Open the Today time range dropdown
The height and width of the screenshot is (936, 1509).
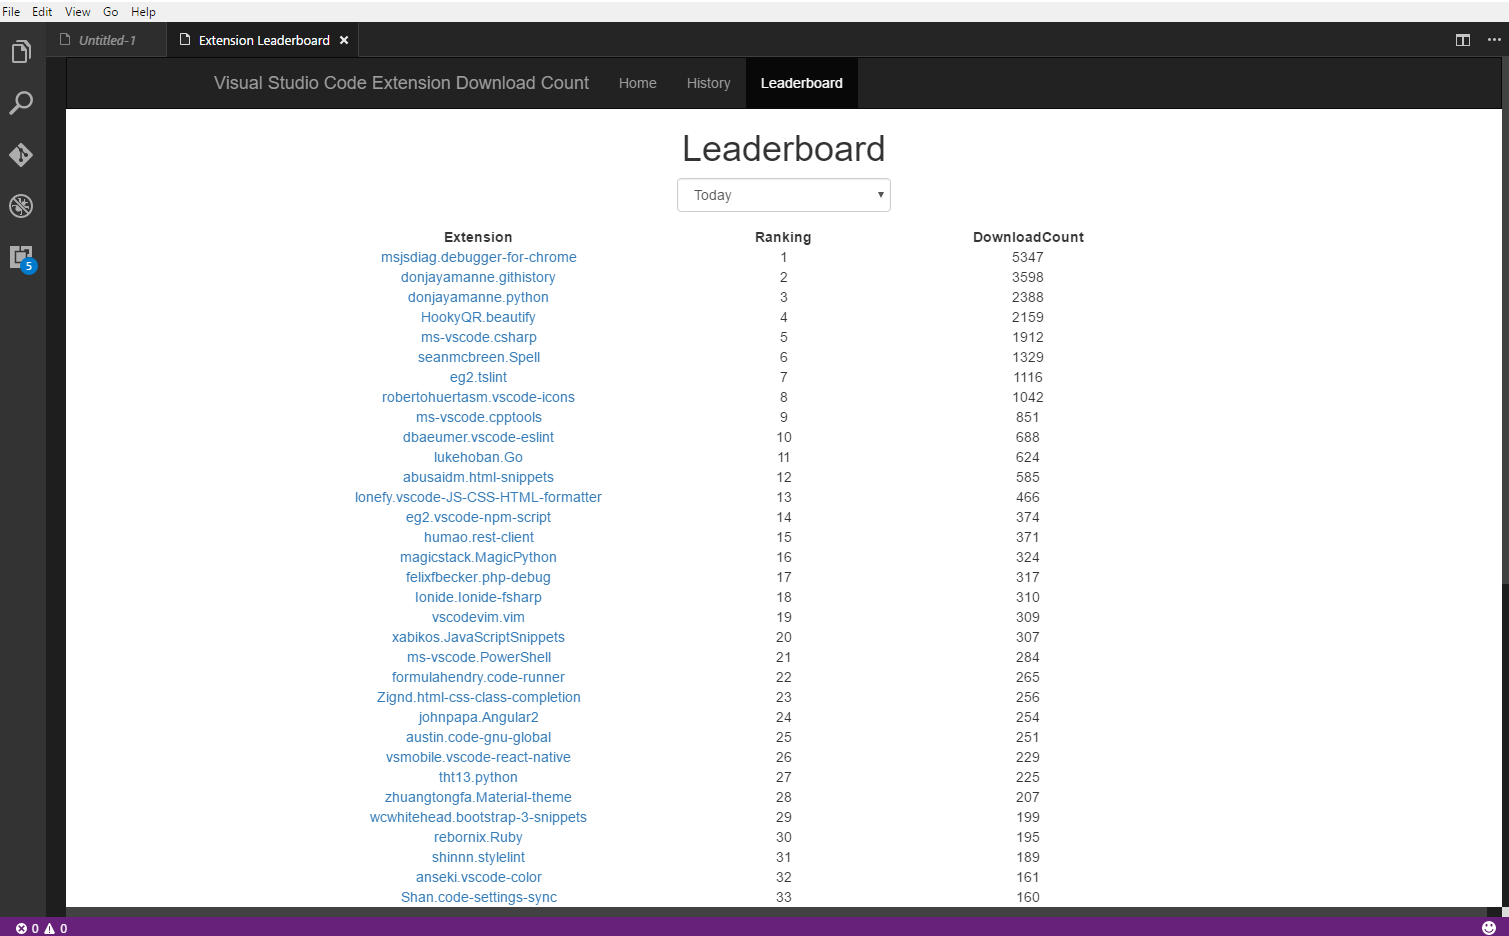[784, 195]
